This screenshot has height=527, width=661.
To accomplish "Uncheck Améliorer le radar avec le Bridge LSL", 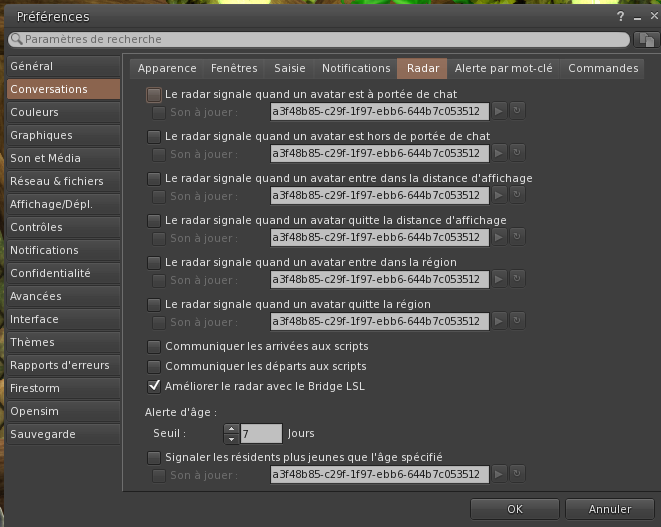I will 154,385.
